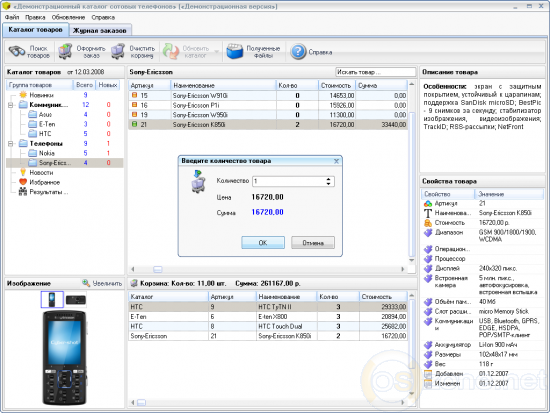Click the Свойство column header
Viewport: 550px width, 413px height.
coord(448,194)
